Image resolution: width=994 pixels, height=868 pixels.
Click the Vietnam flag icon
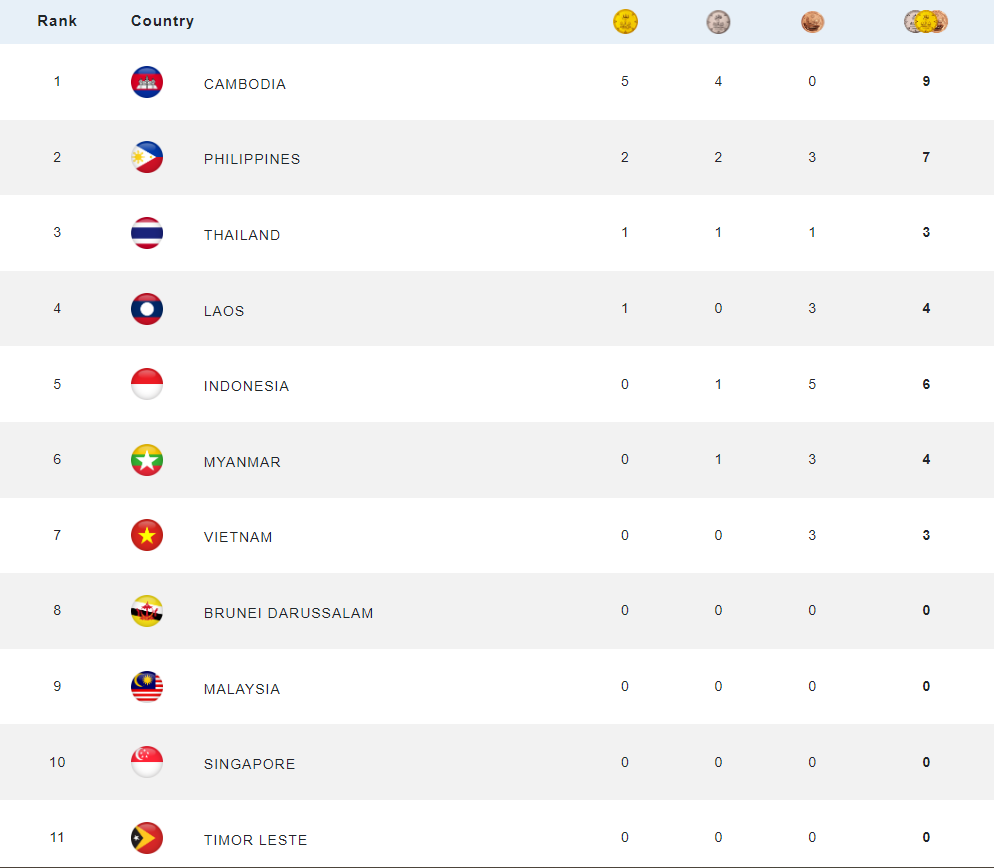[147, 535]
